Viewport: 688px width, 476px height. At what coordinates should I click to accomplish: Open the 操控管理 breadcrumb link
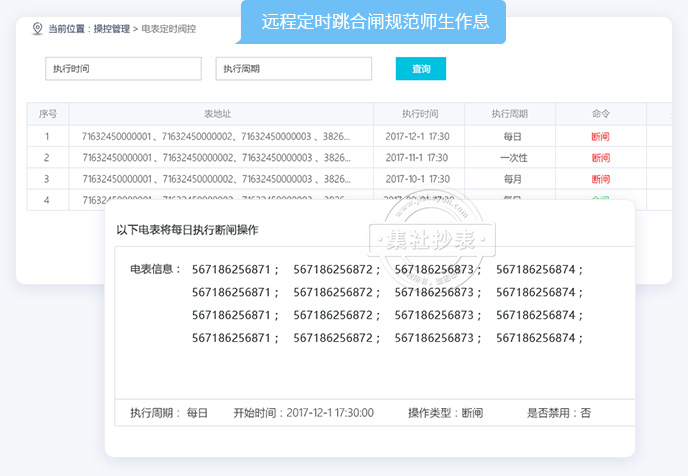click(x=112, y=29)
